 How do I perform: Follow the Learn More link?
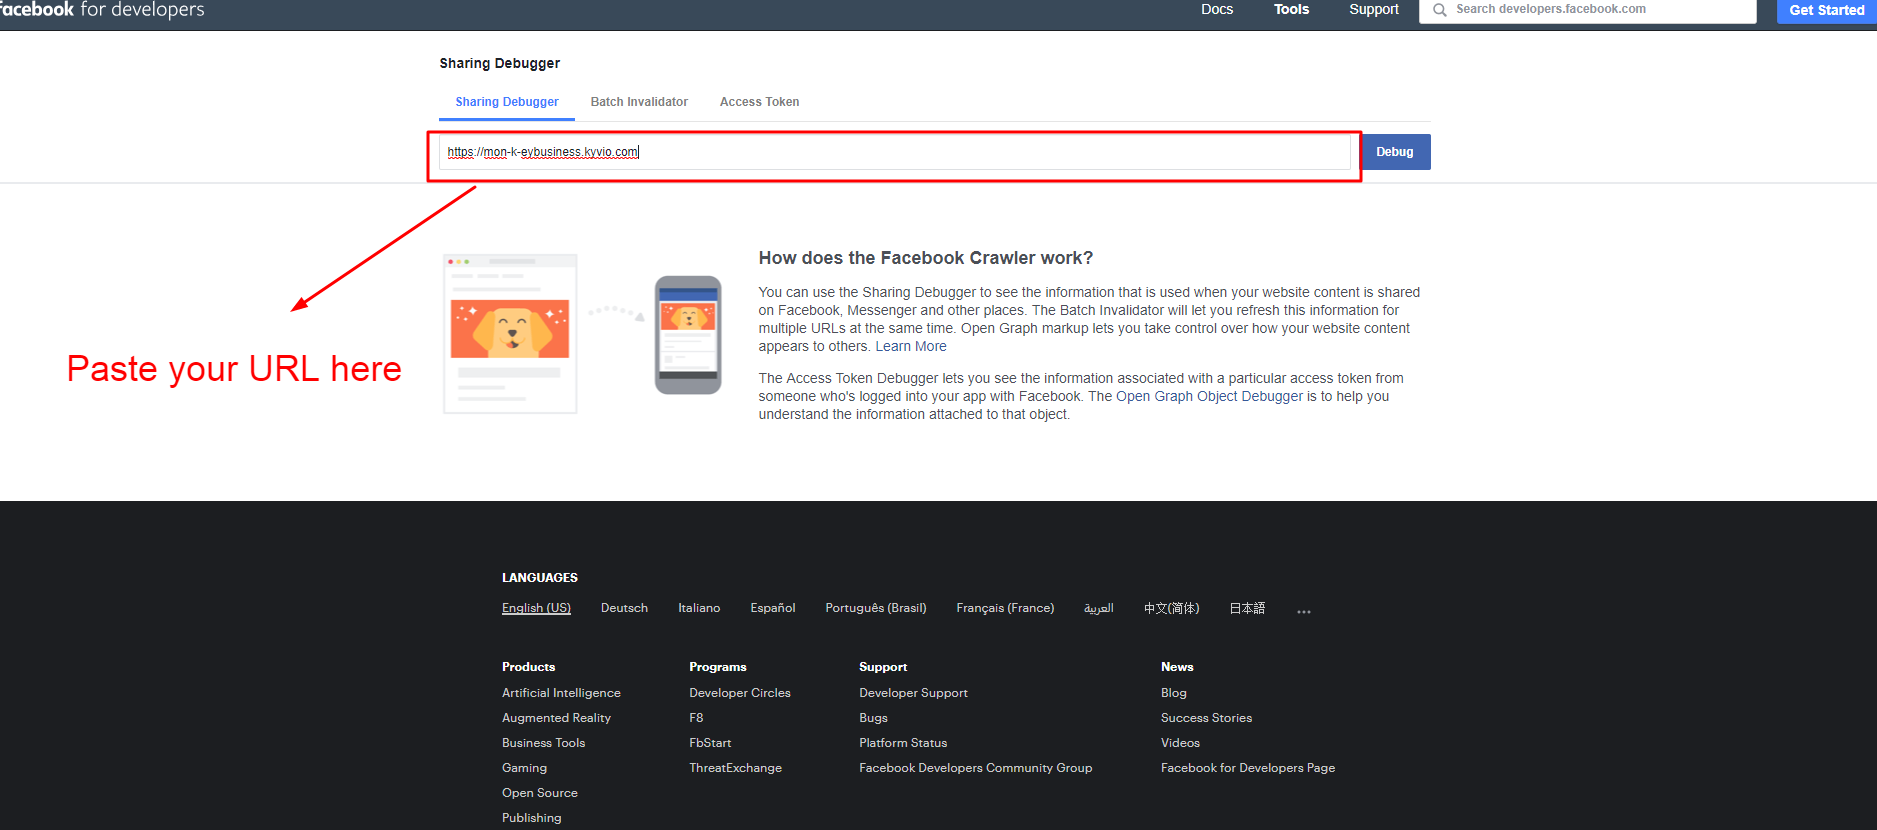911,347
